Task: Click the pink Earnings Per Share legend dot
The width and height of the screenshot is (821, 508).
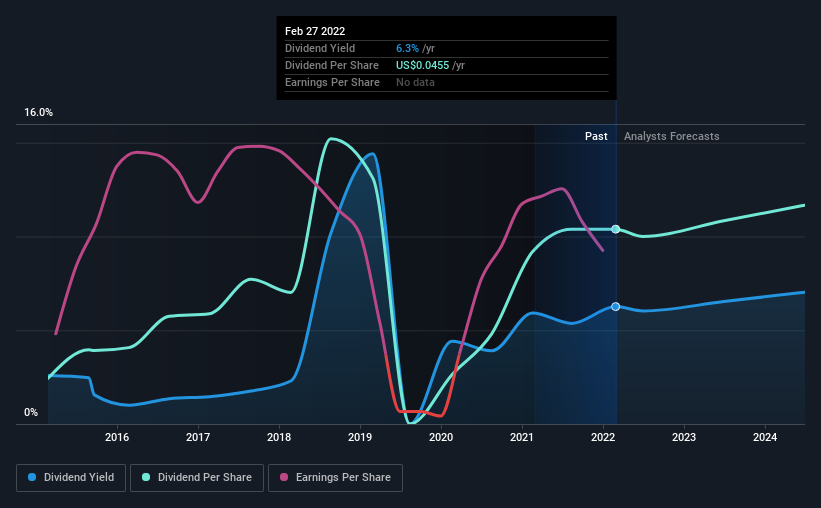Action: (284, 477)
